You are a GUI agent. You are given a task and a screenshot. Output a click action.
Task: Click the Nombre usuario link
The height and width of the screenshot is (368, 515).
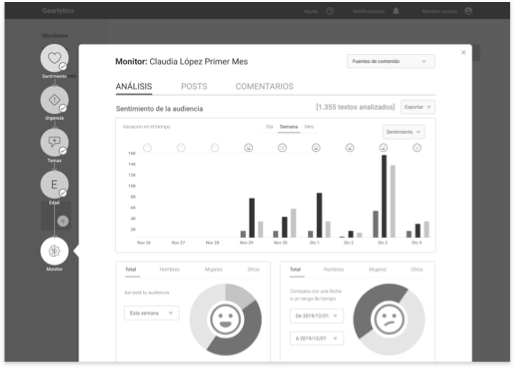click(439, 11)
